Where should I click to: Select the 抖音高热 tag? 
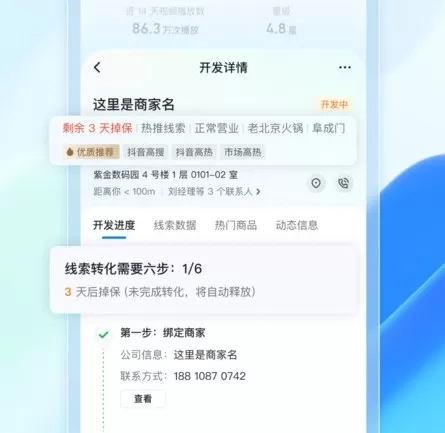(x=194, y=152)
